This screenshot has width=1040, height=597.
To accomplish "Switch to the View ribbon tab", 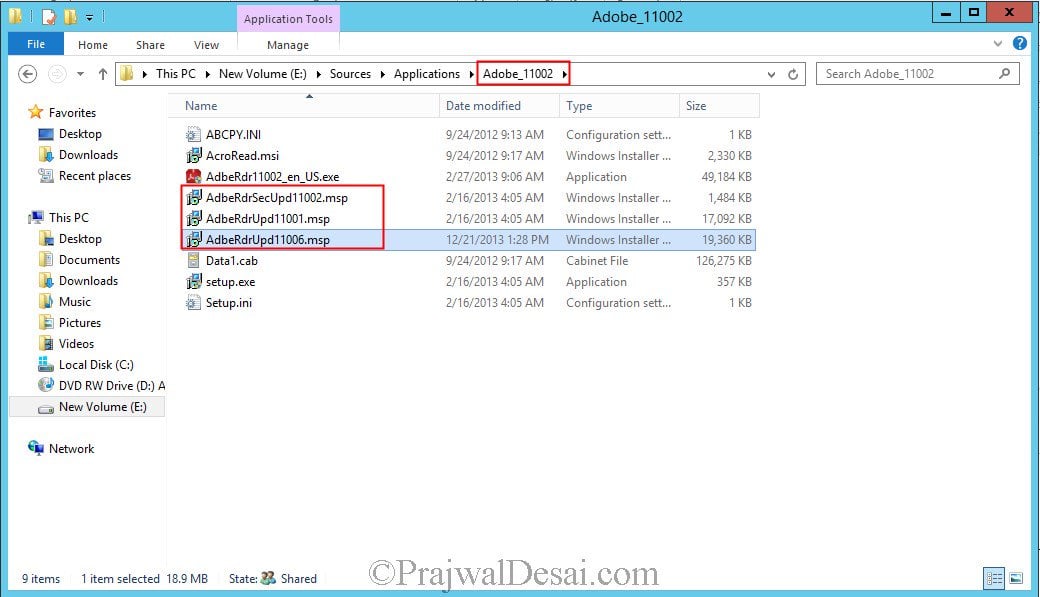I will coord(206,44).
